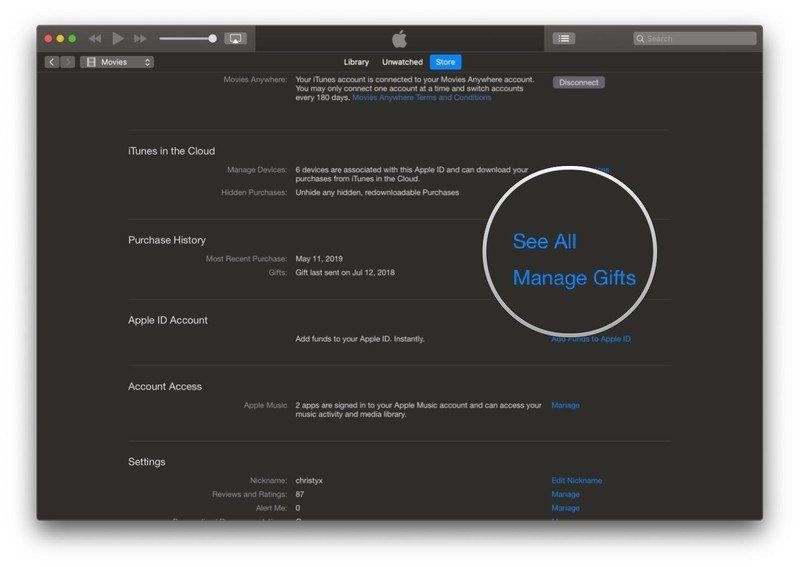This screenshot has height=567, width=800.
Task: Select the nickname 'christyx'
Action: pos(309,481)
